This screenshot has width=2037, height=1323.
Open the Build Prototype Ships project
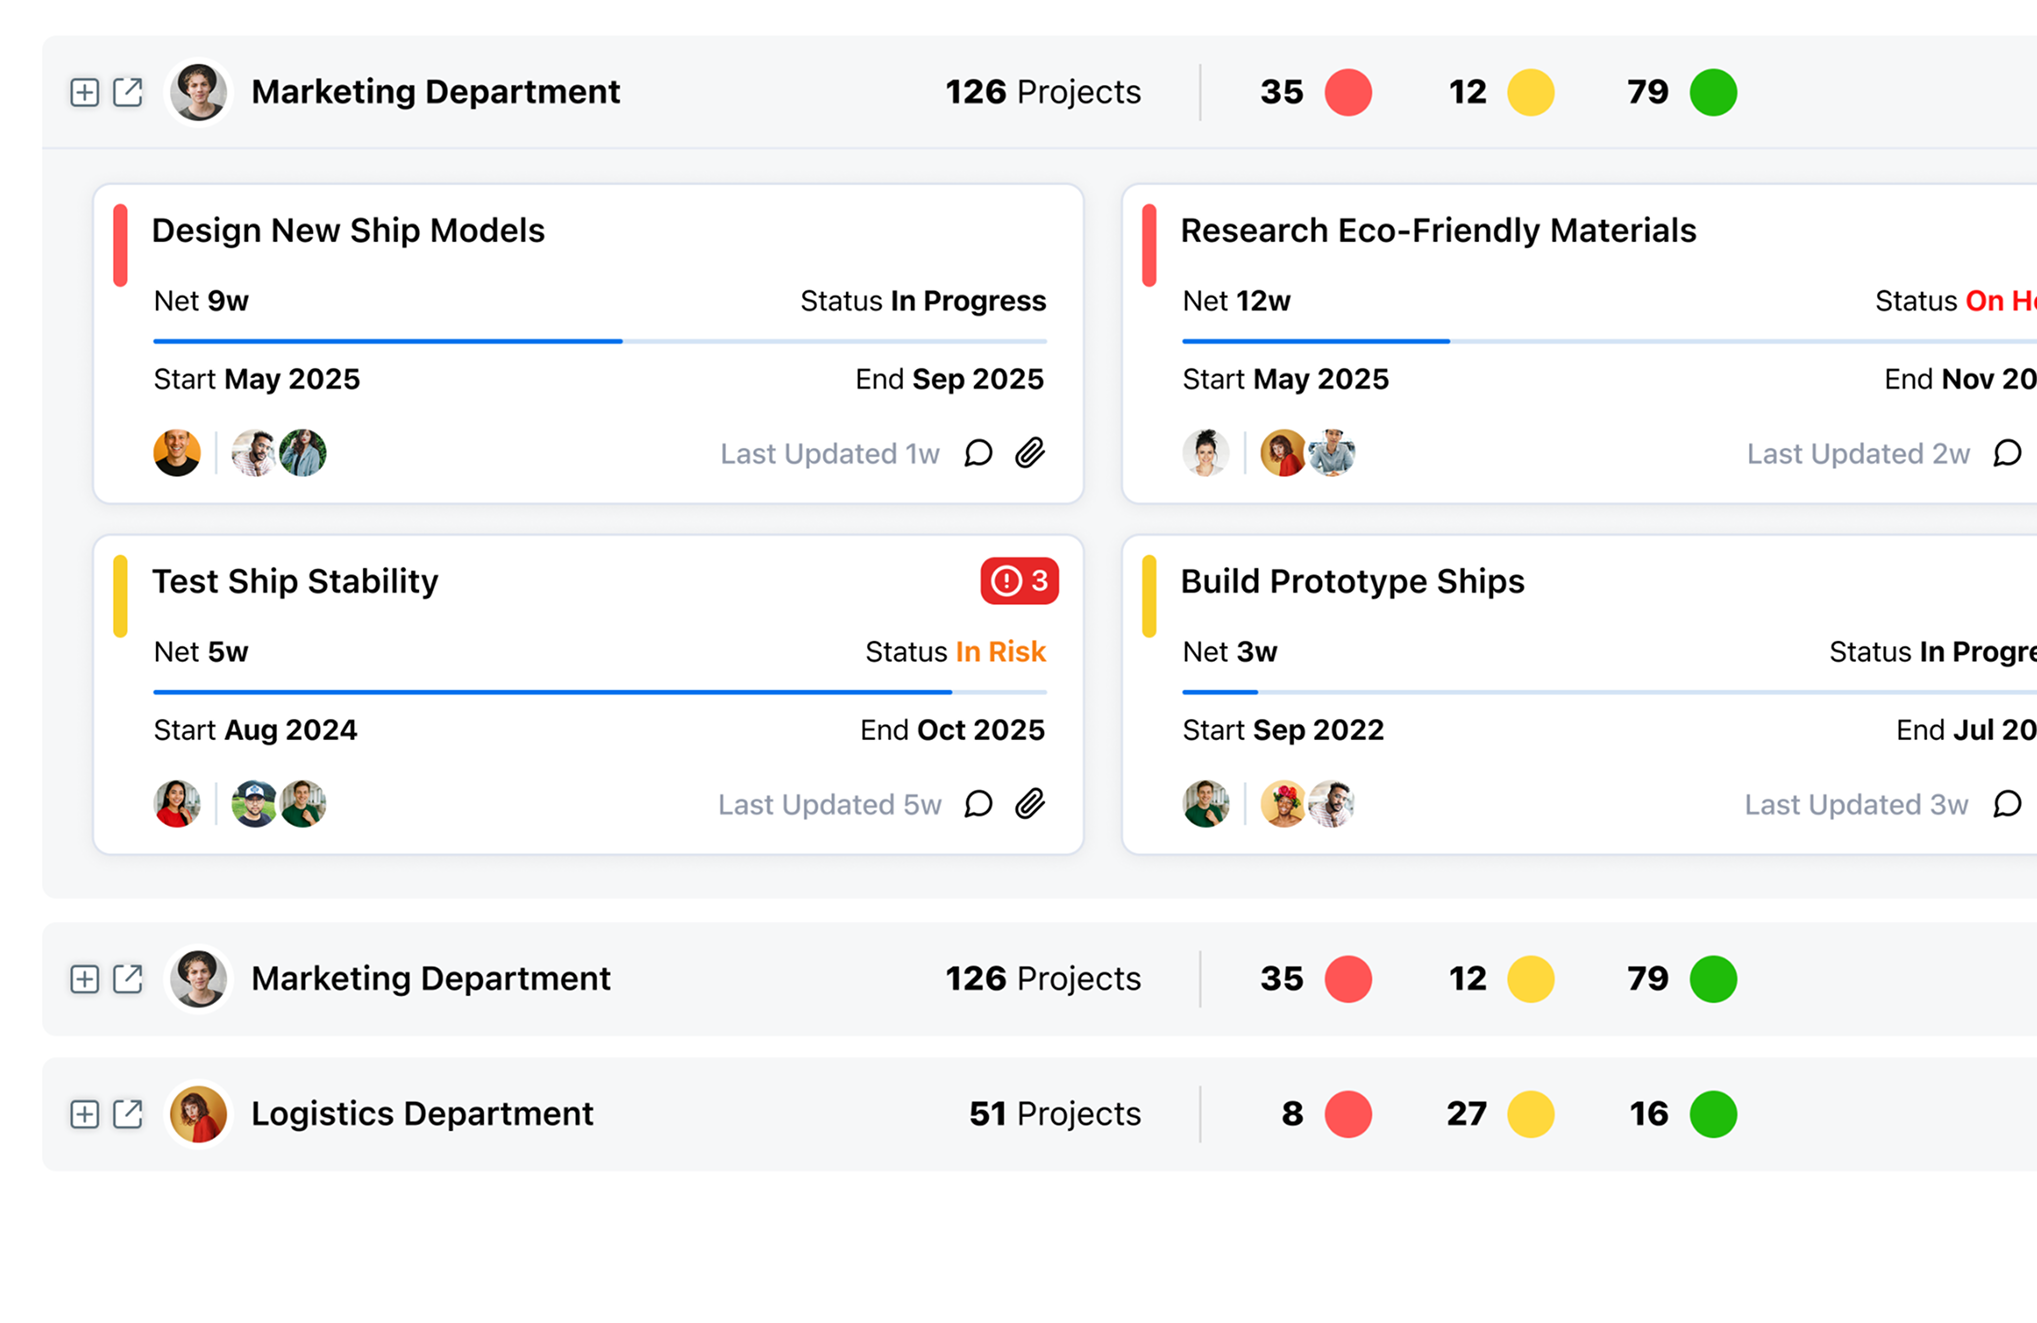[1352, 582]
